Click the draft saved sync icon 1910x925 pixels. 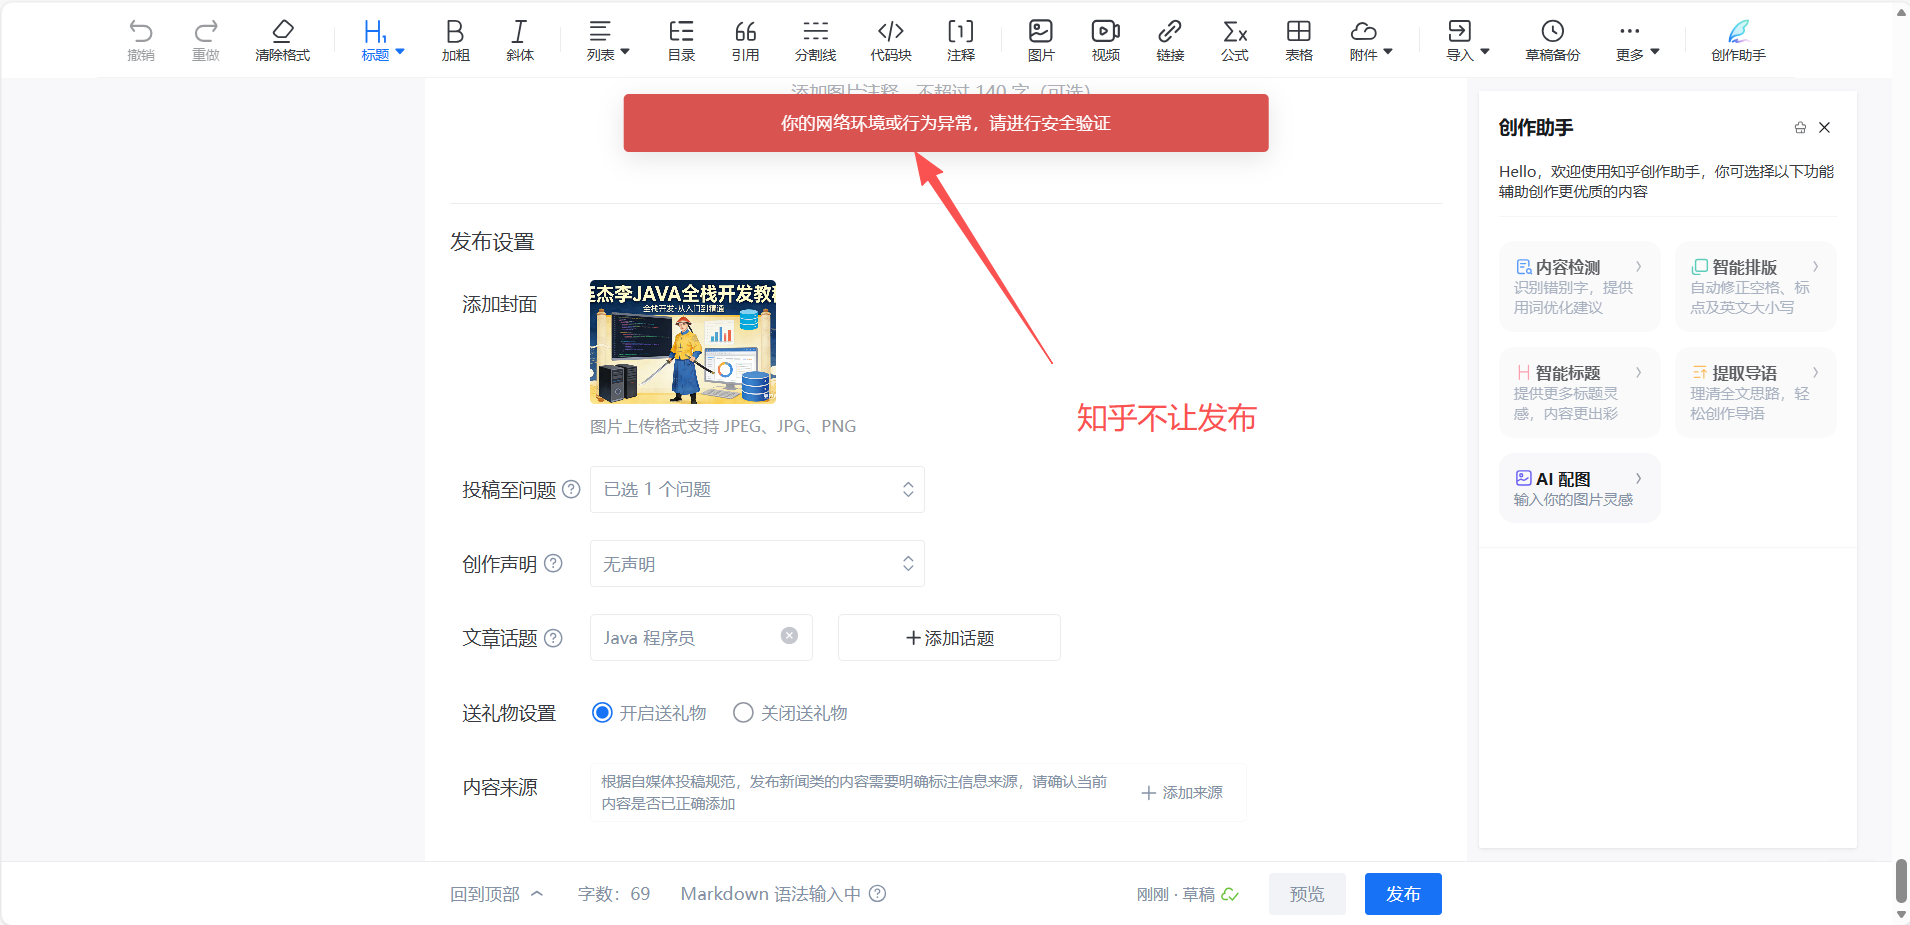click(1230, 894)
